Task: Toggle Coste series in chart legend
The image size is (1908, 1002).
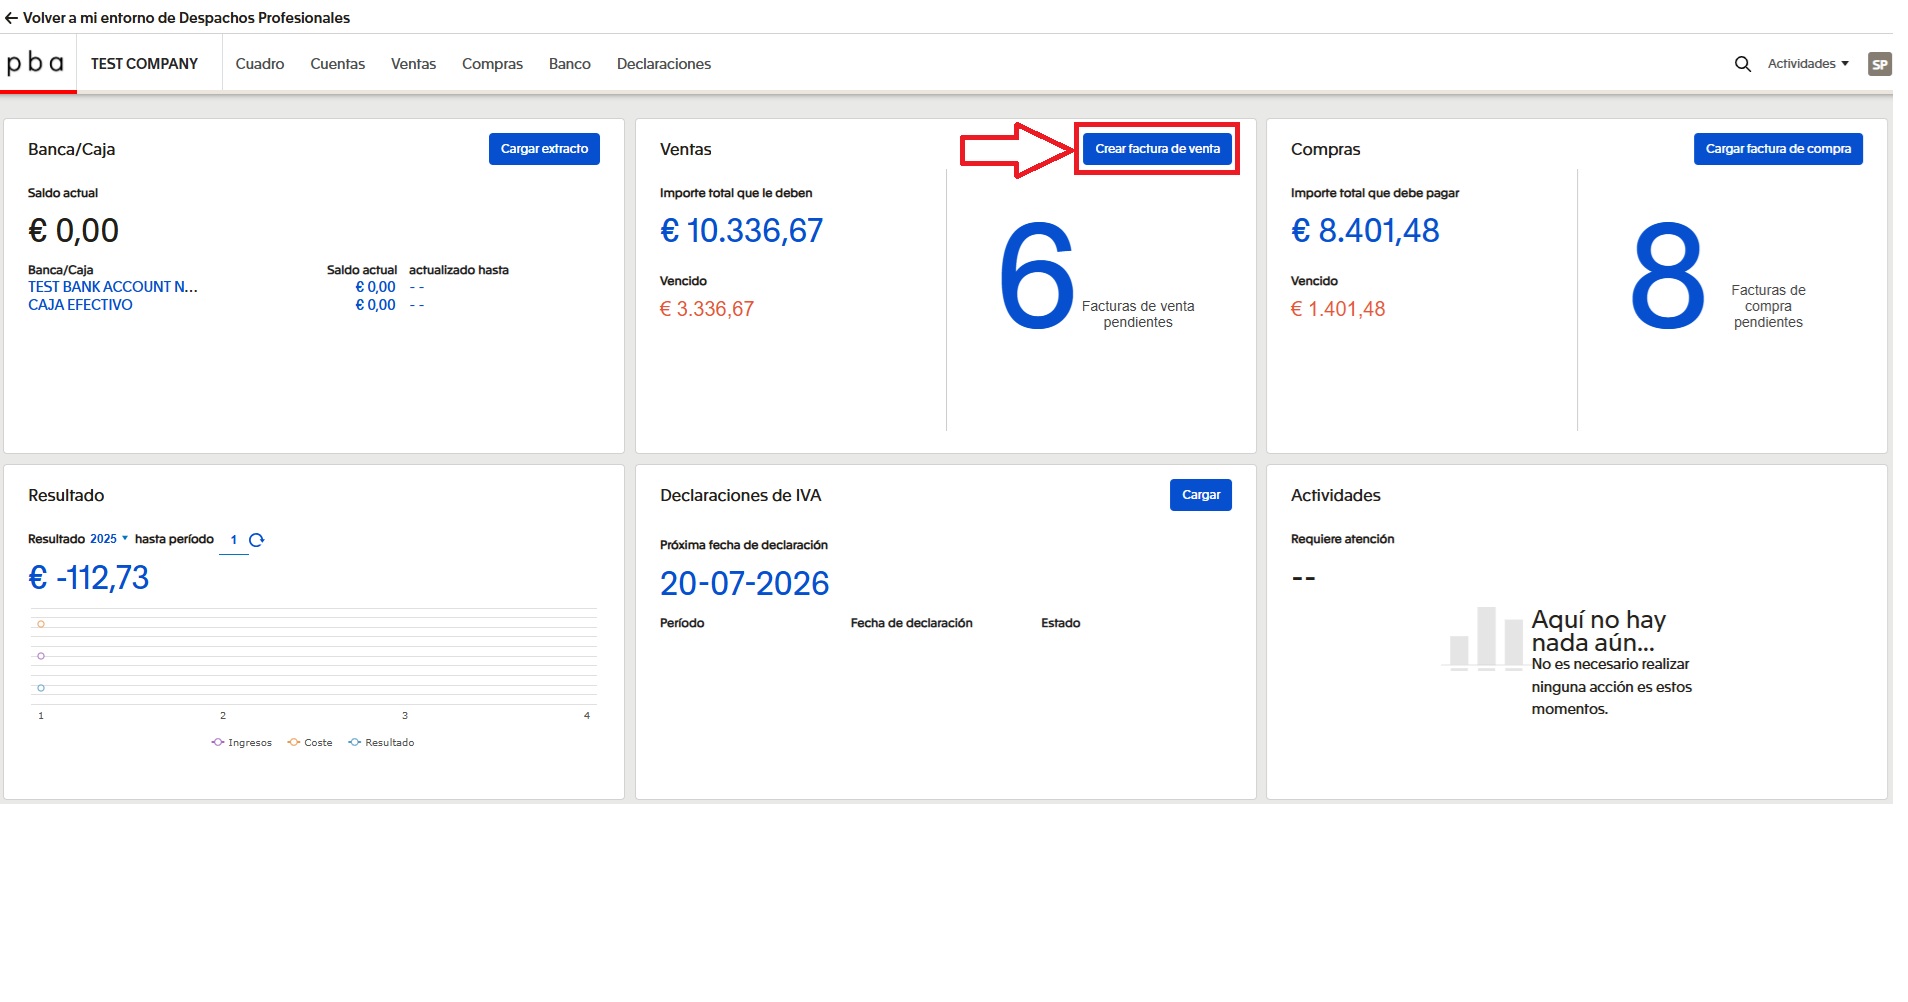Action: pyautogui.click(x=309, y=743)
